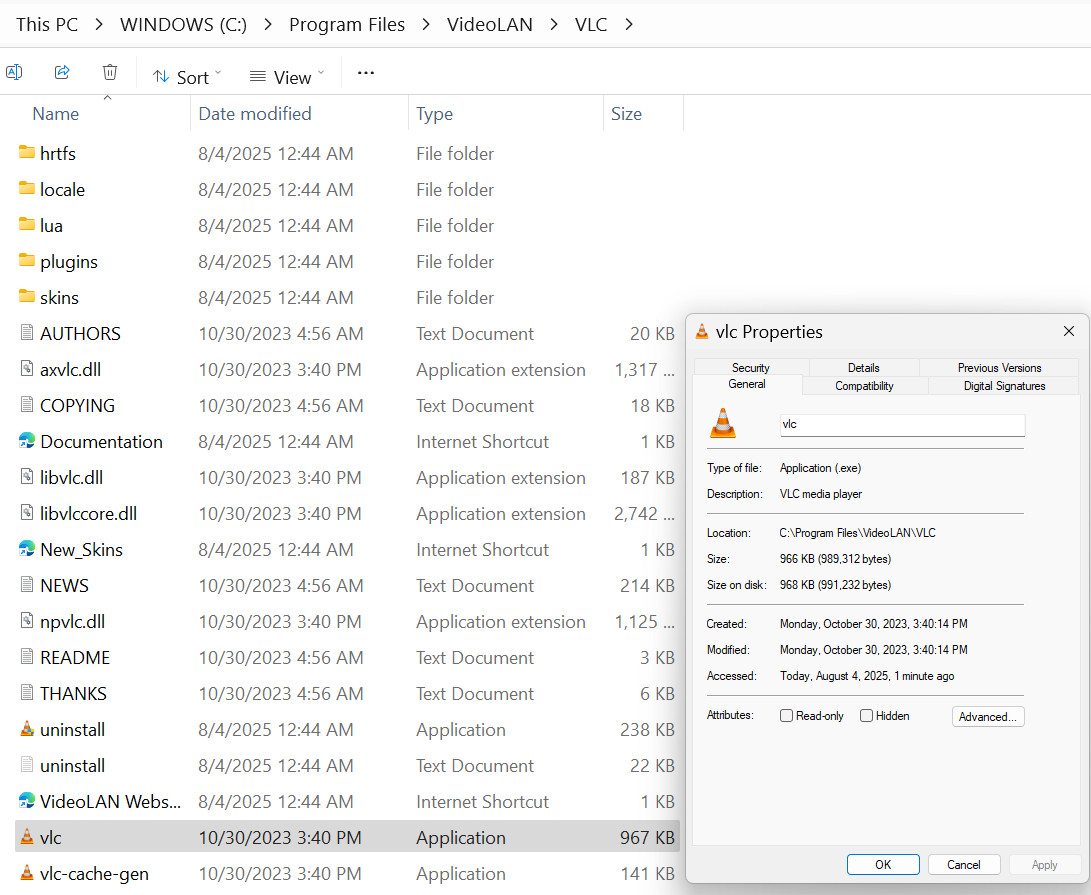Open the Sort dropdown menu
This screenshot has width=1091, height=895.
186,77
